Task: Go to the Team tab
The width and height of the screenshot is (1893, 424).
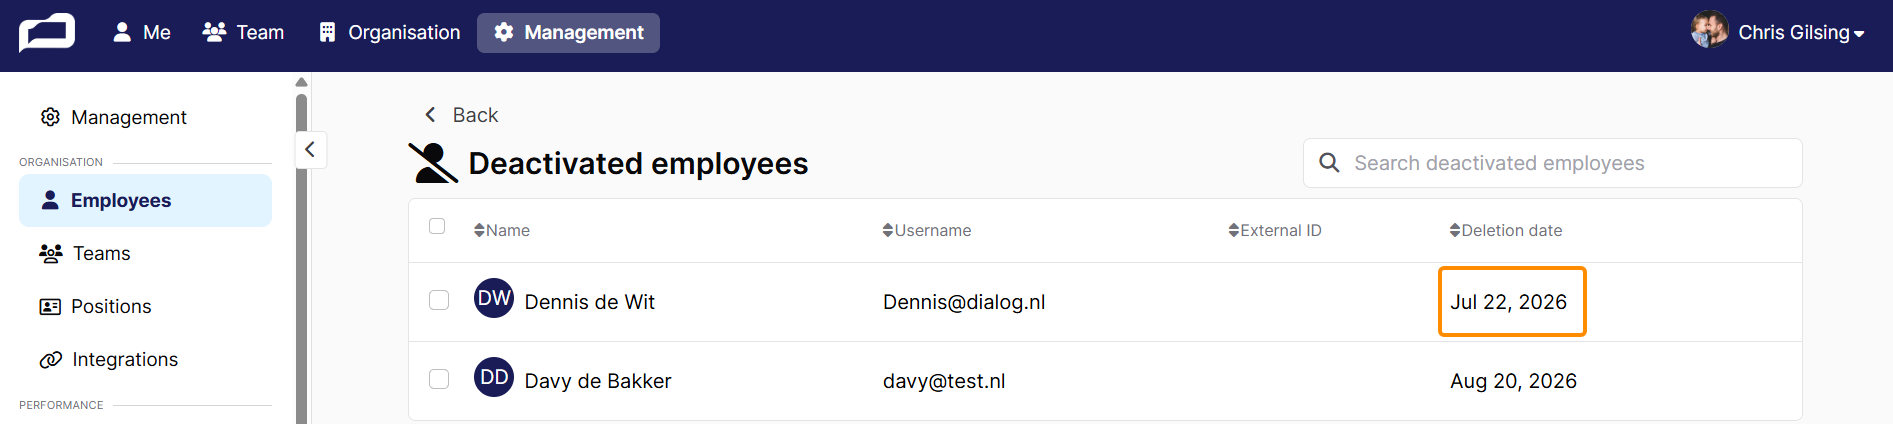Action: 244,33
